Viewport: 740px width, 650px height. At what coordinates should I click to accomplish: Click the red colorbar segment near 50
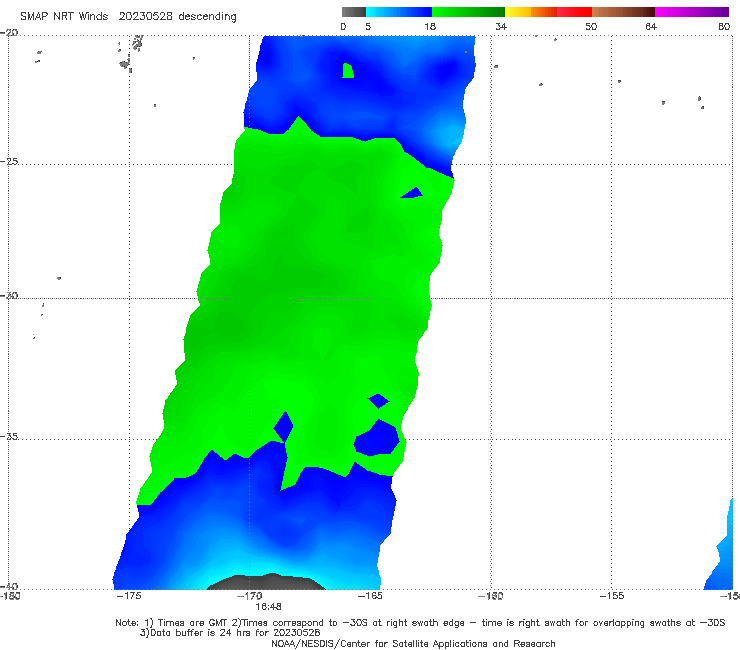[574, 12]
